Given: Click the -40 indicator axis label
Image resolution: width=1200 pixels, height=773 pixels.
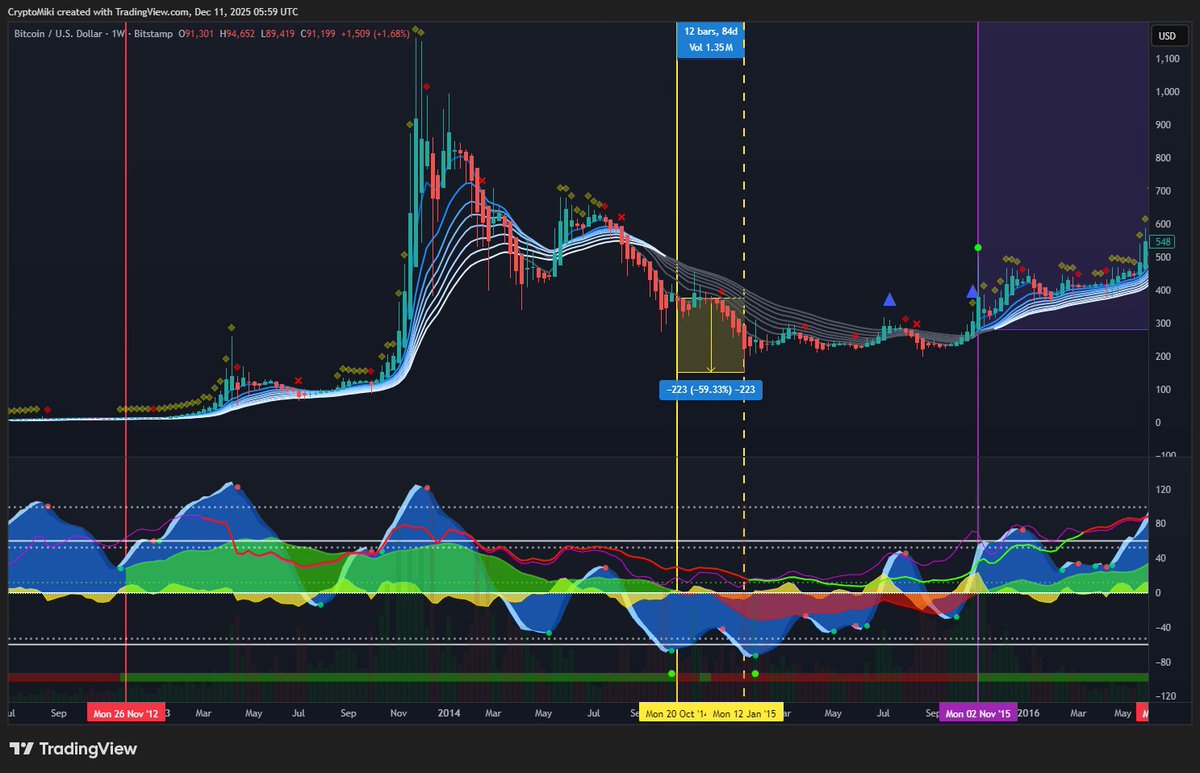Looking at the screenshot, I should tap(1164, 627).
